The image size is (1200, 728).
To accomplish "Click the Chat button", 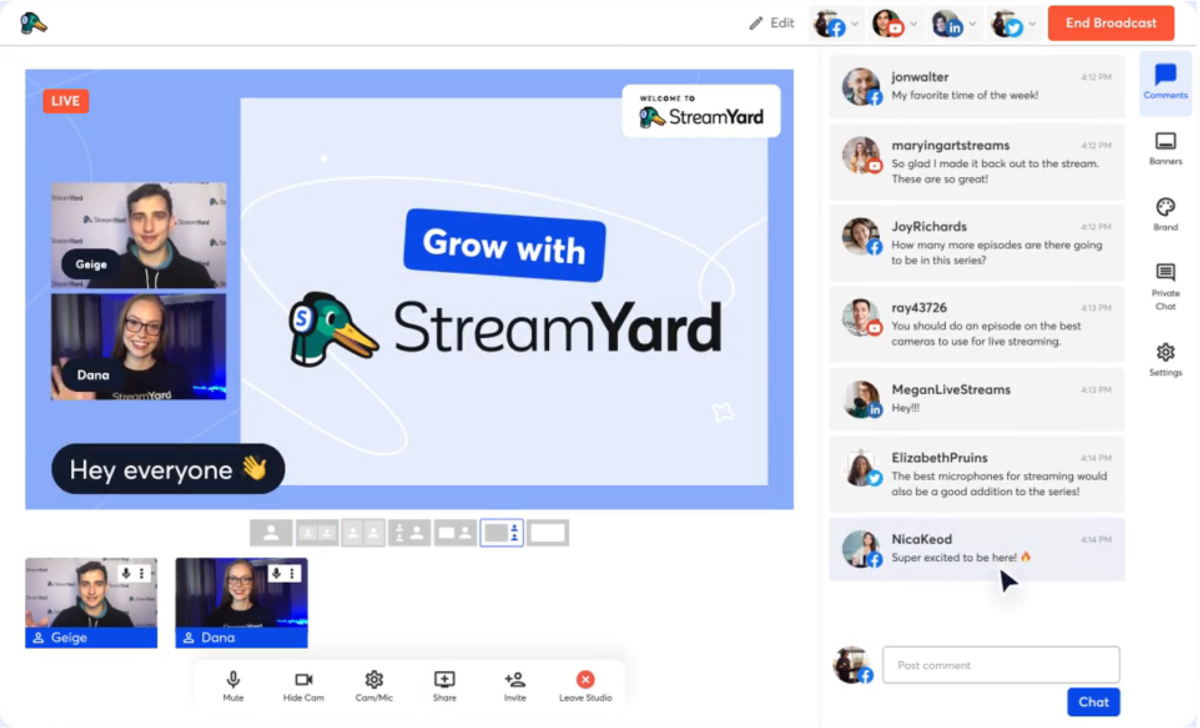I will 1093,702.
